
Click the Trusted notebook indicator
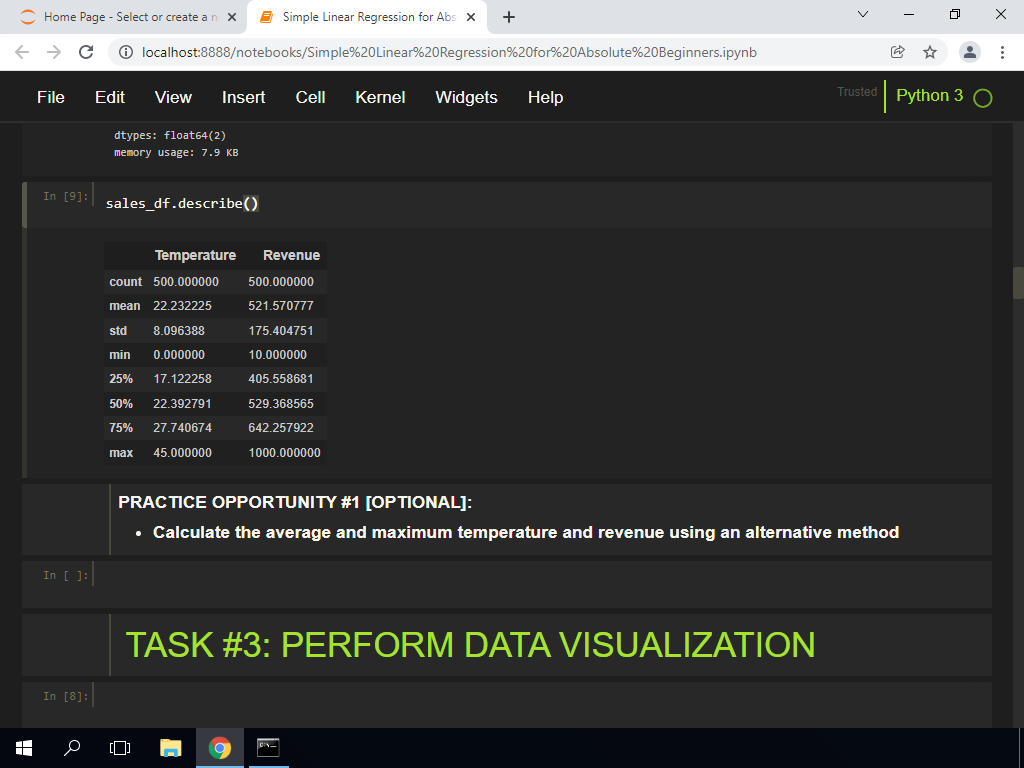pyautogui.click(x=857, y=92)
